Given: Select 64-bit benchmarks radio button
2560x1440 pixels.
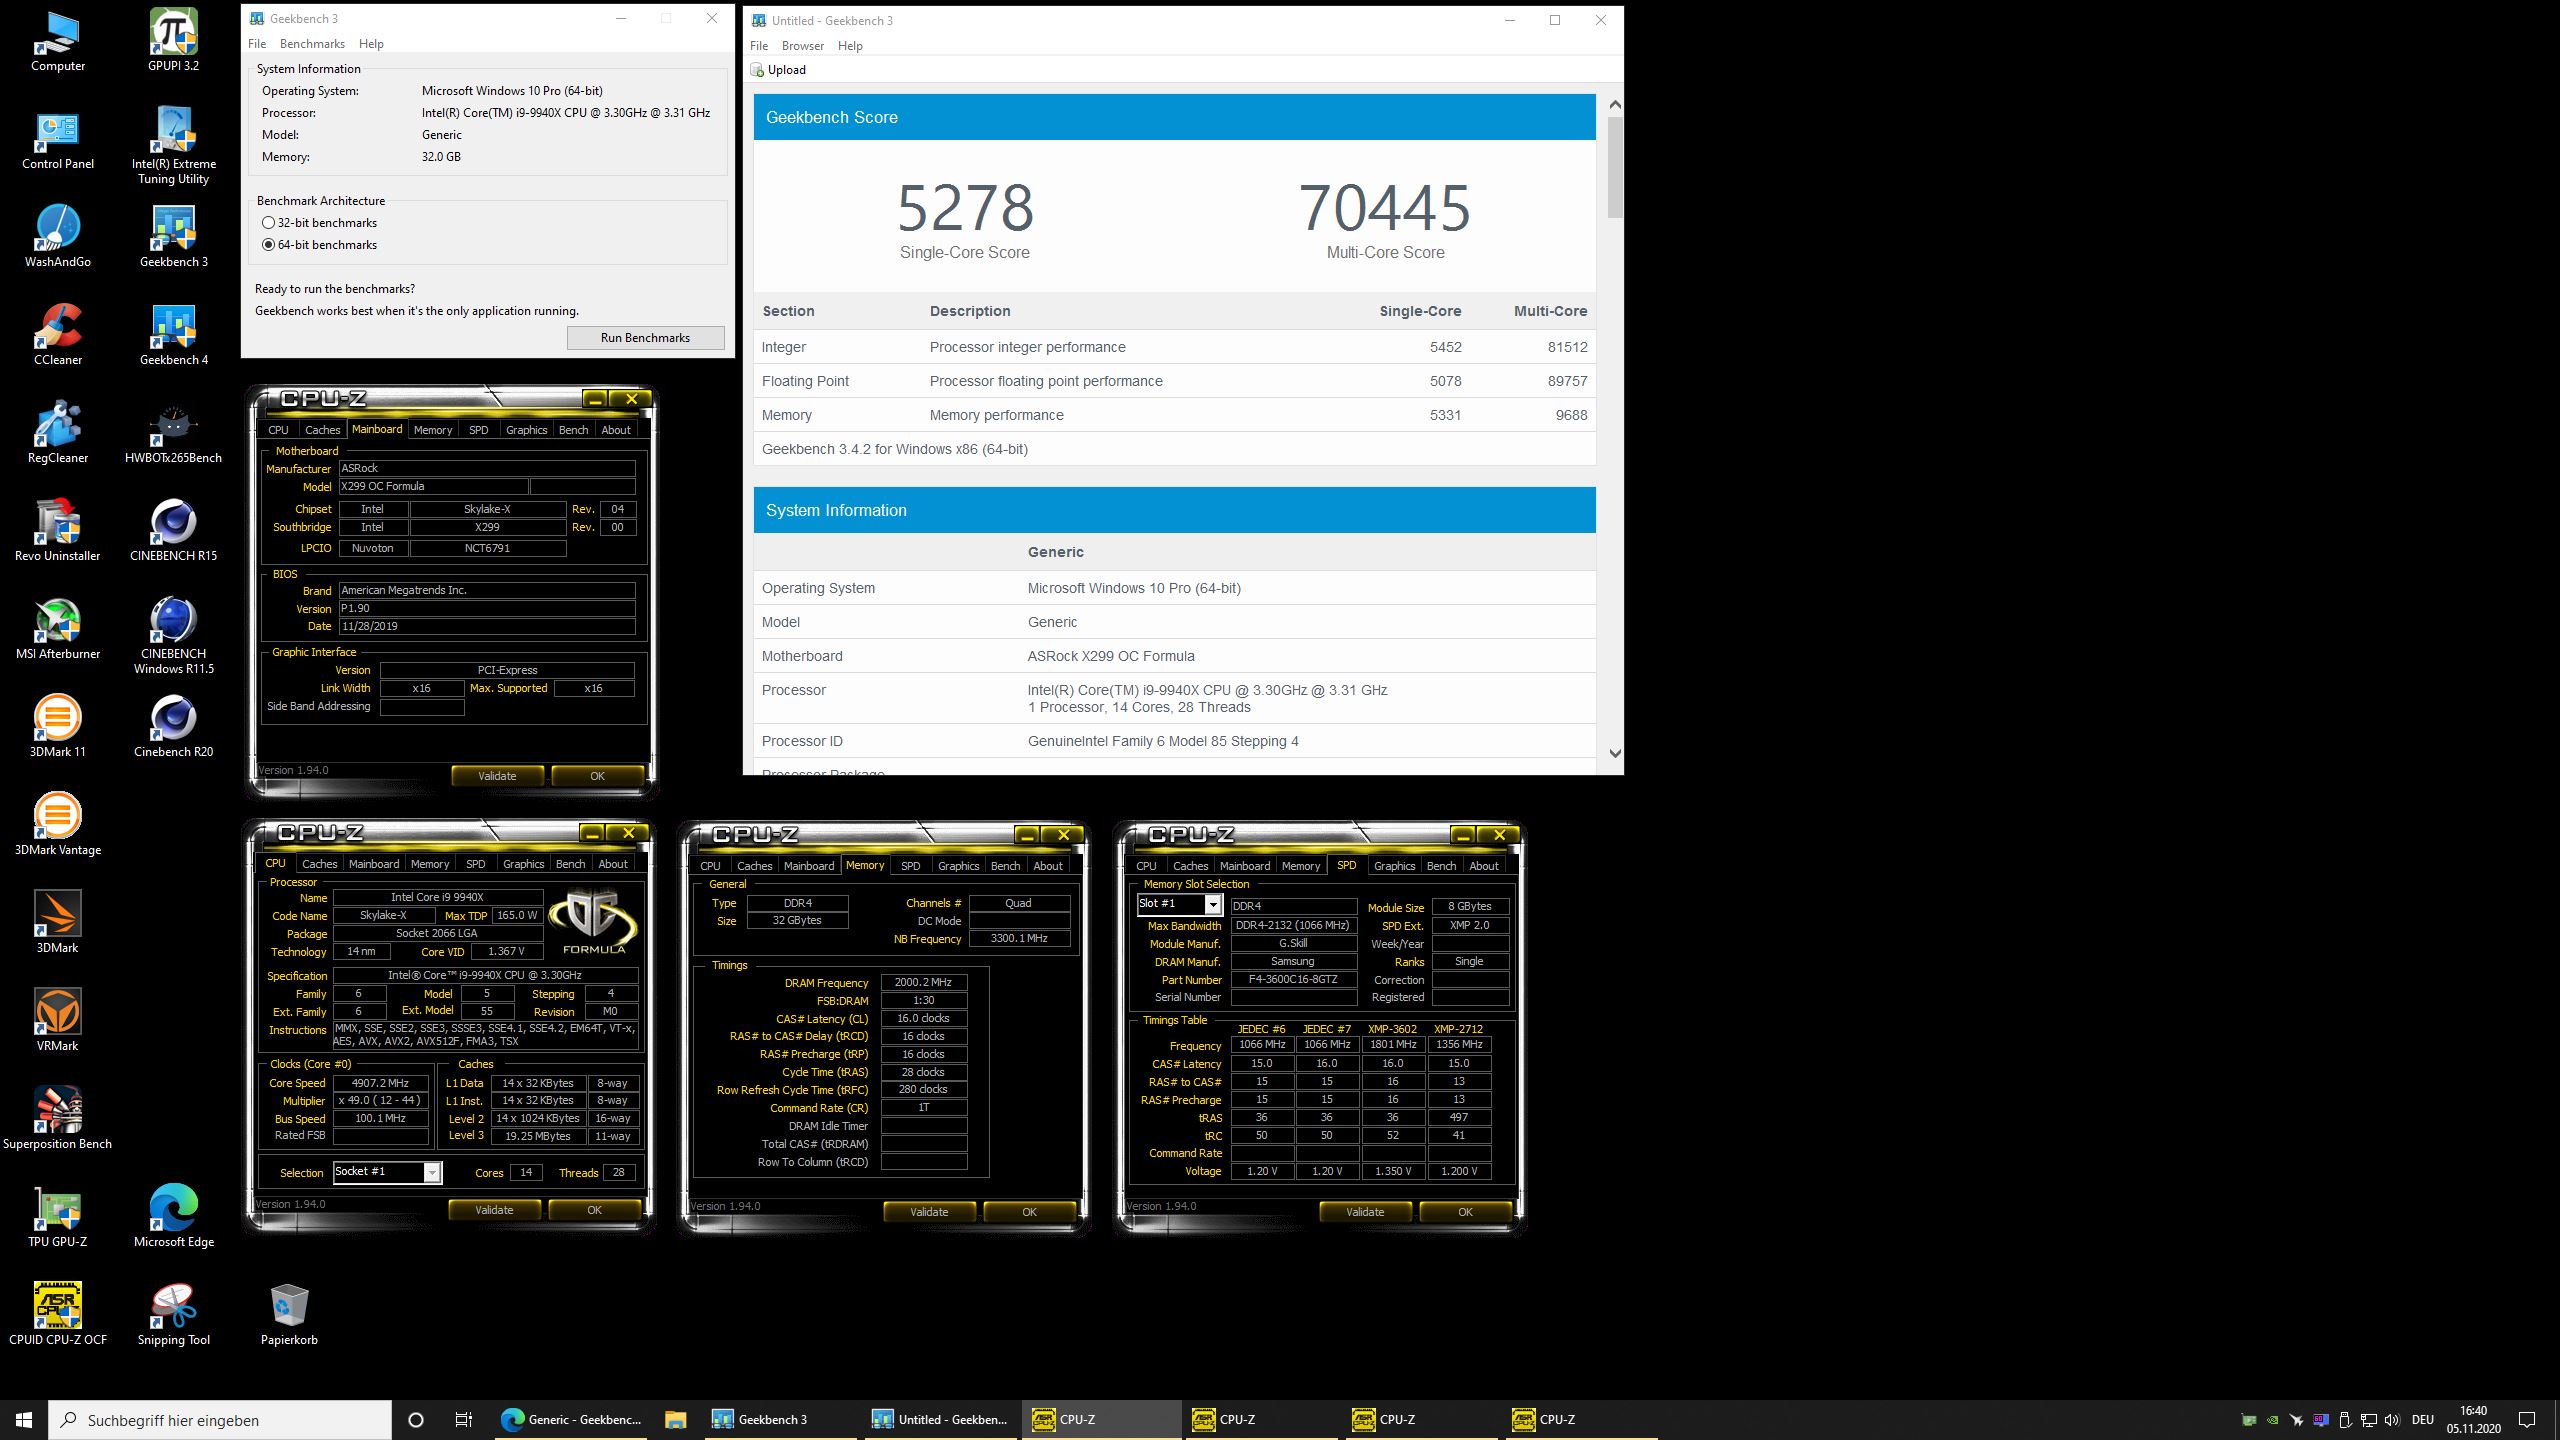Looking at the screenshot, I should tap(268, 245).
